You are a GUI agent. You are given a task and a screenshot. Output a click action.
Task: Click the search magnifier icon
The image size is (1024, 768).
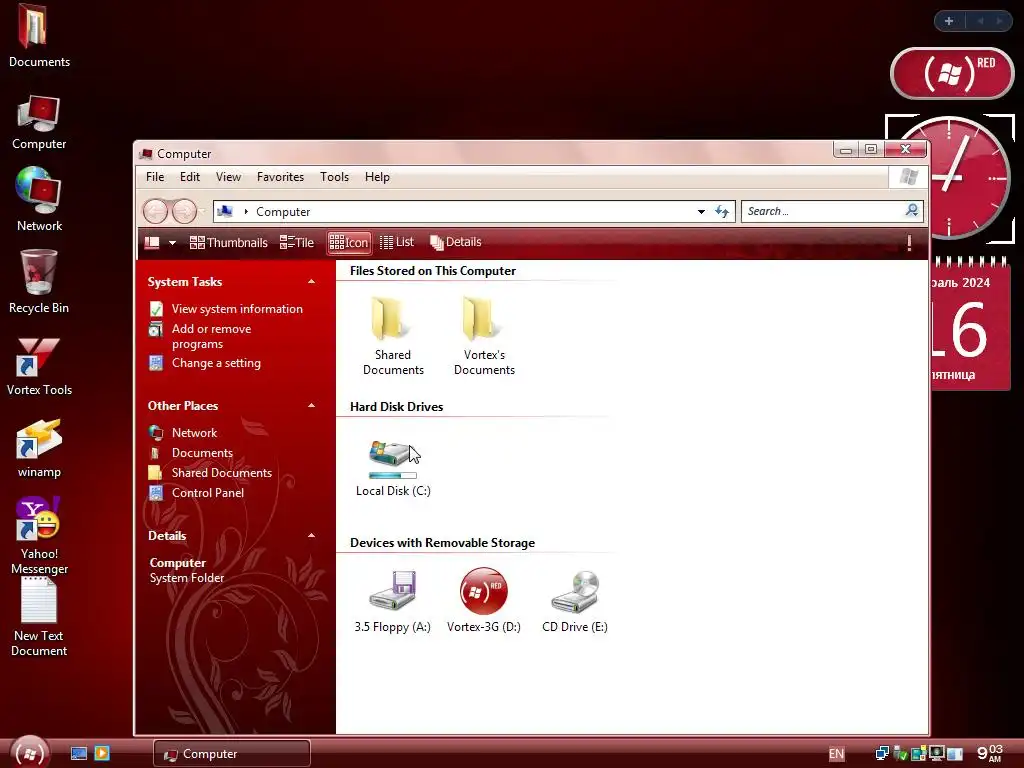coord(912,210)
